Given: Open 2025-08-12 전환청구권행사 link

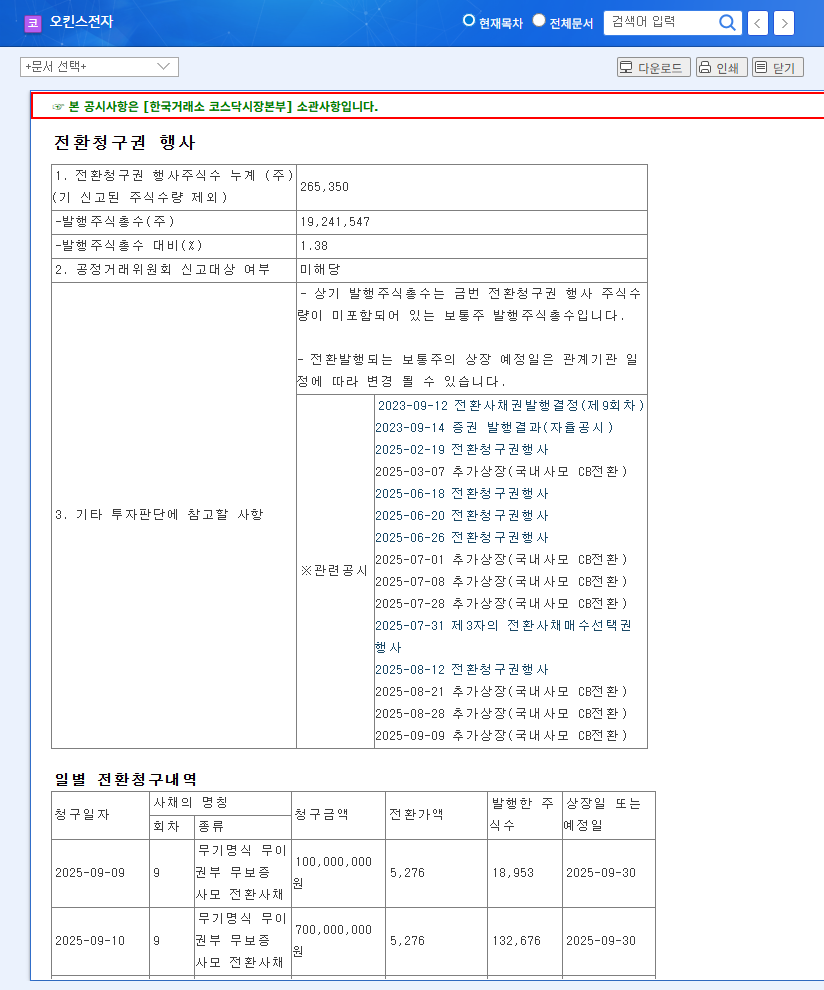Looking at the screenshot, I should pyautogui.click(x=462, y=670).
